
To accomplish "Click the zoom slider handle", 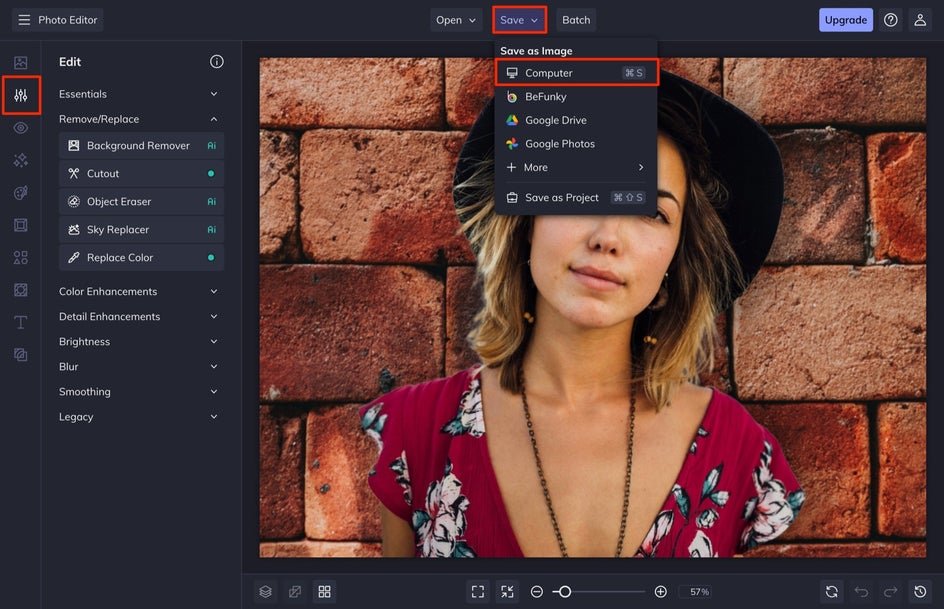I will pyautogui.click(x=565, y=592).
